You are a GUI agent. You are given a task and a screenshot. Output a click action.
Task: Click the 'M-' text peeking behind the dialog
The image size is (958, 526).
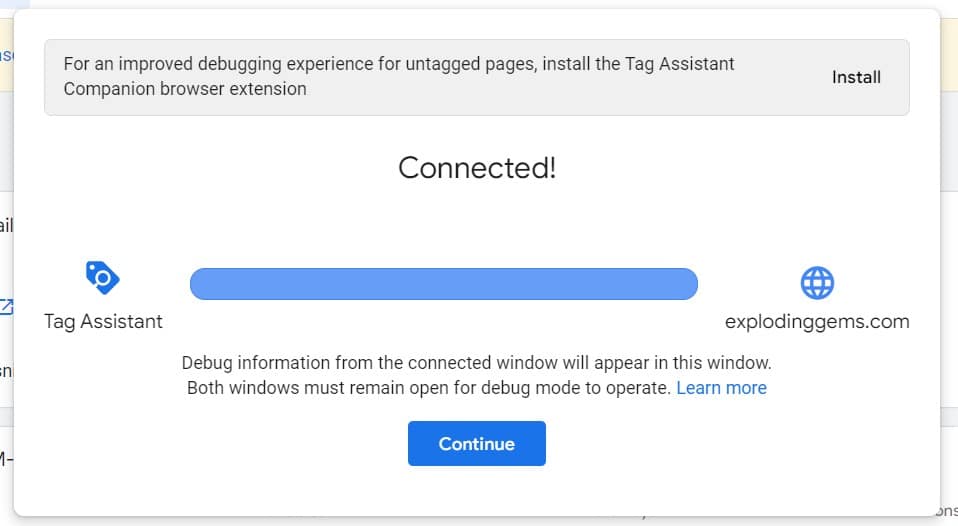[6, 459]
